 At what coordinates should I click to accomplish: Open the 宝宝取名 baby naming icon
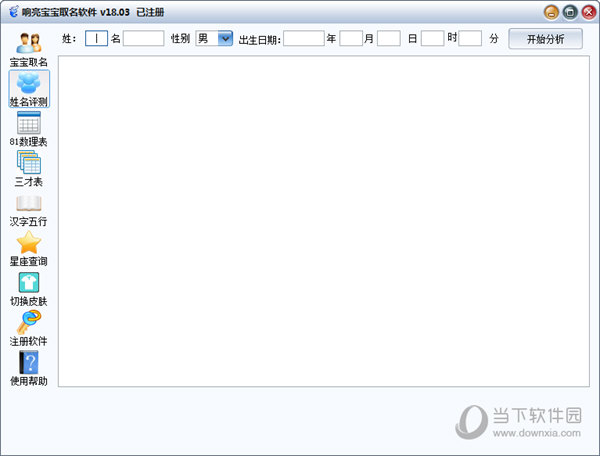point(29,43)
